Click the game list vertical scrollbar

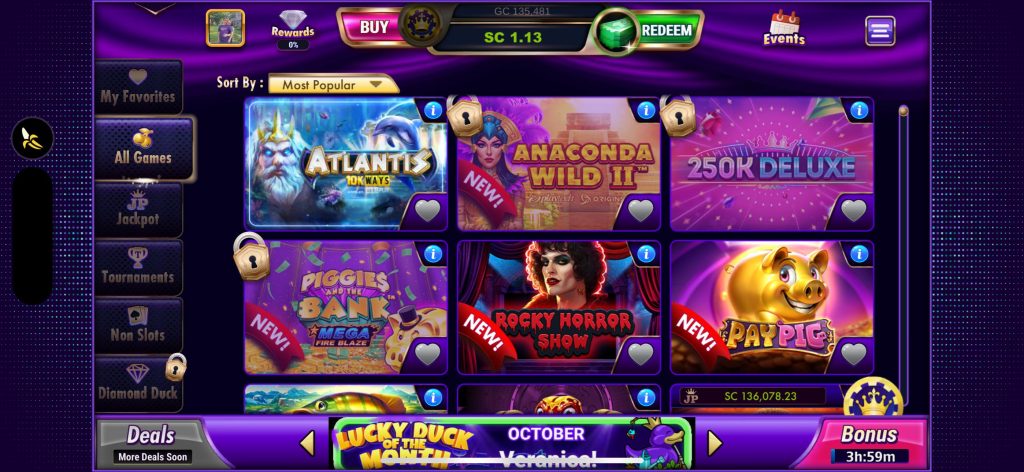pyautogui.click(x=903, y=255)
